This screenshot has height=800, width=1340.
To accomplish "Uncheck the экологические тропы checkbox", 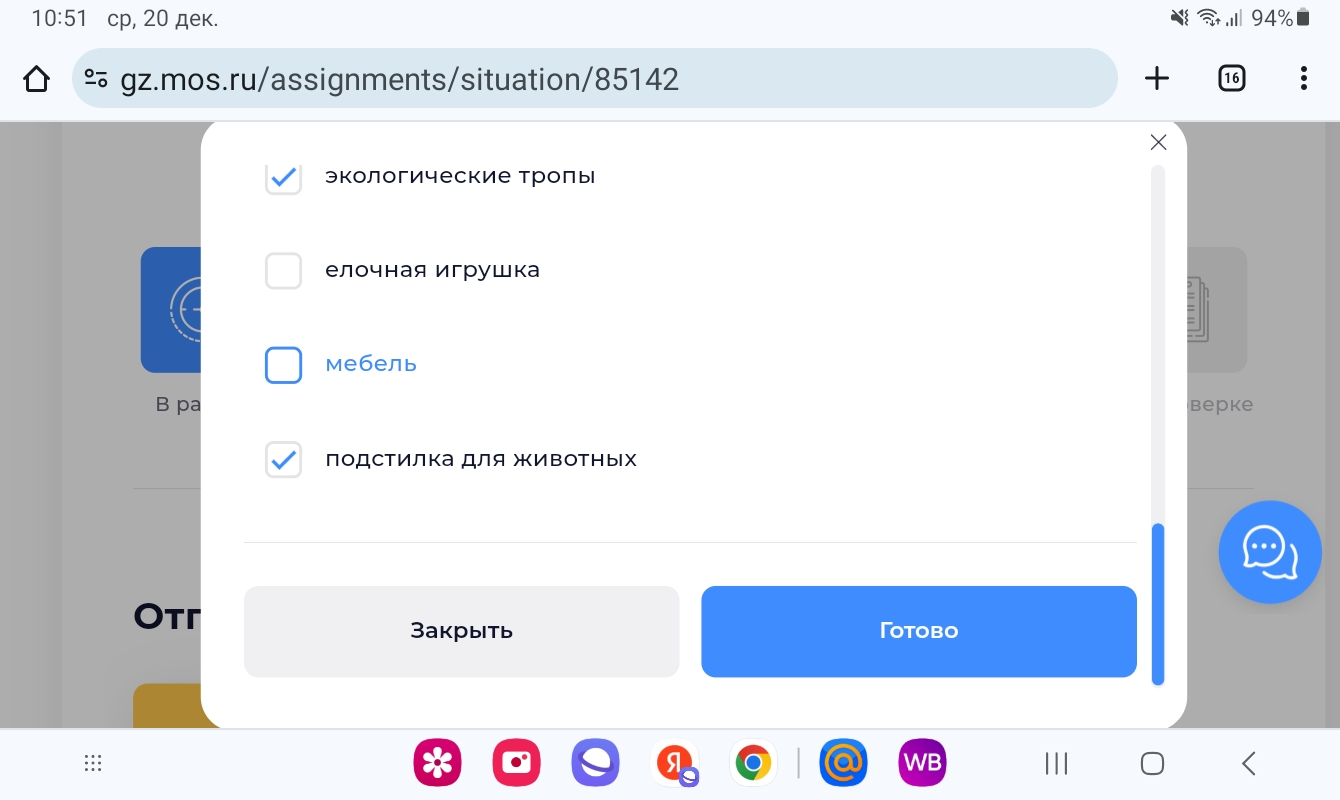I will [x=283, y=177].
